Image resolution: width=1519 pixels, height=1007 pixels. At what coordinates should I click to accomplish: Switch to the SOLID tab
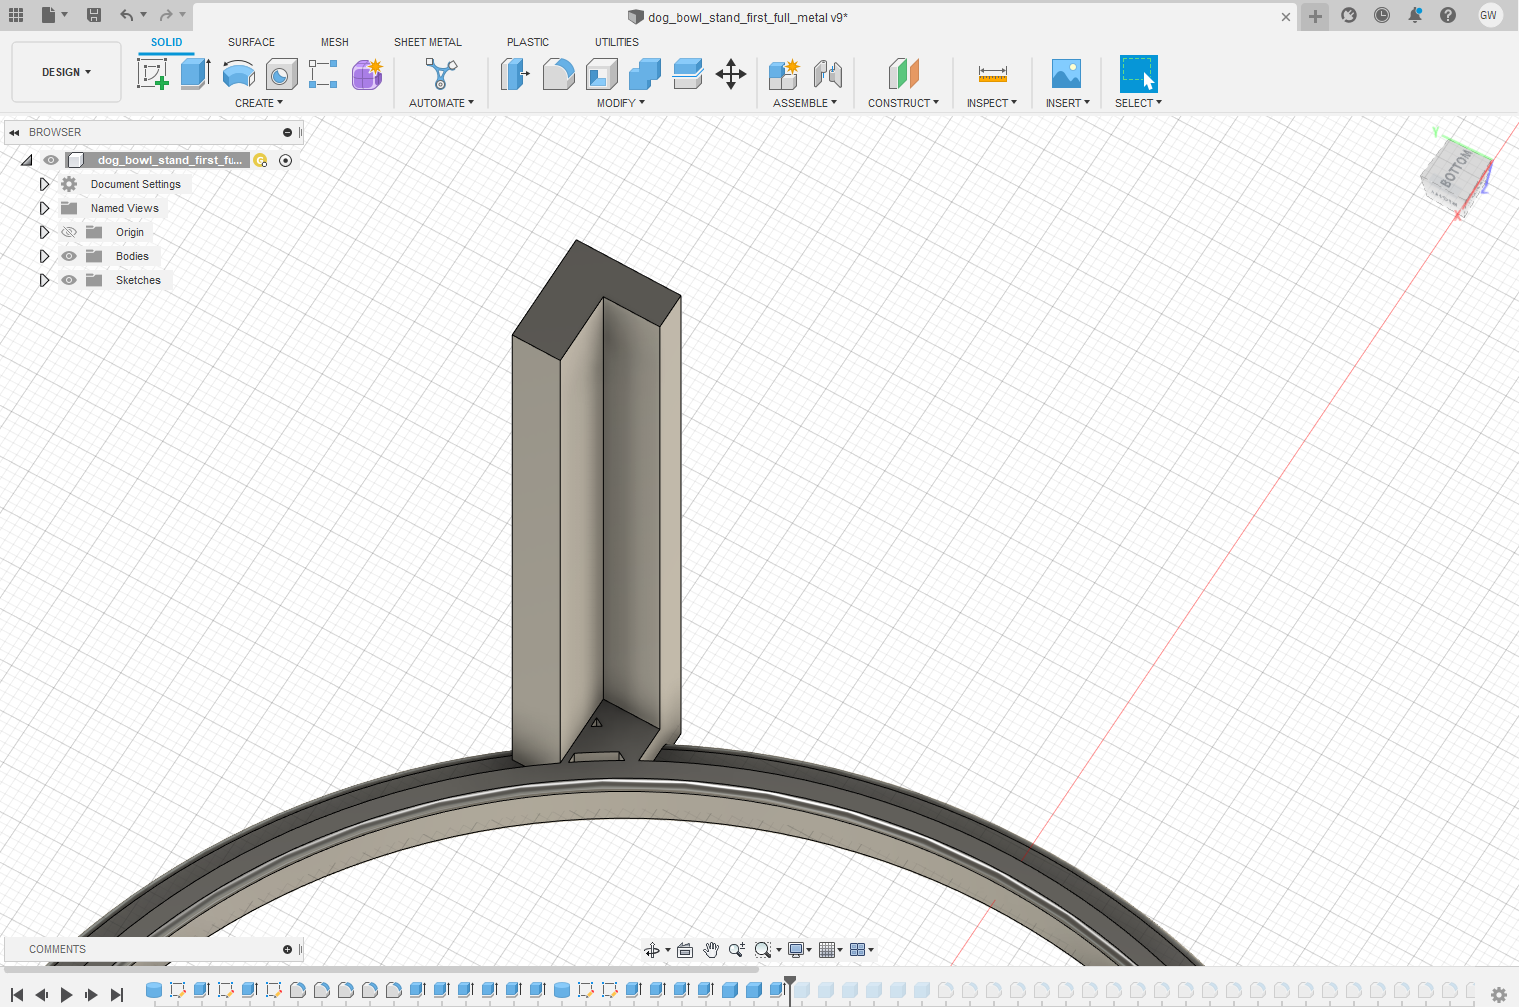(167, 42)
